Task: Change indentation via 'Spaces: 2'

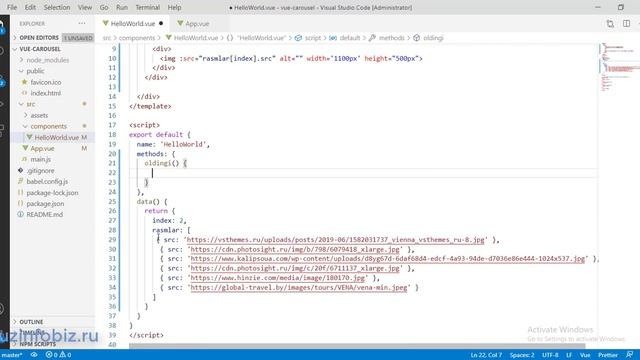Action: point(522,355)
